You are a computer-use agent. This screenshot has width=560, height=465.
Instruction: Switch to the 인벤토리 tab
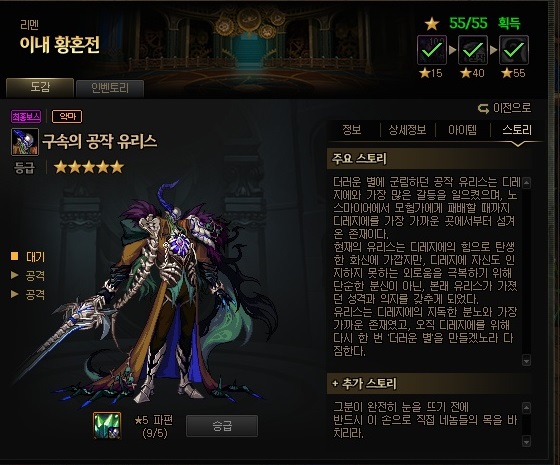click(110, 88)
